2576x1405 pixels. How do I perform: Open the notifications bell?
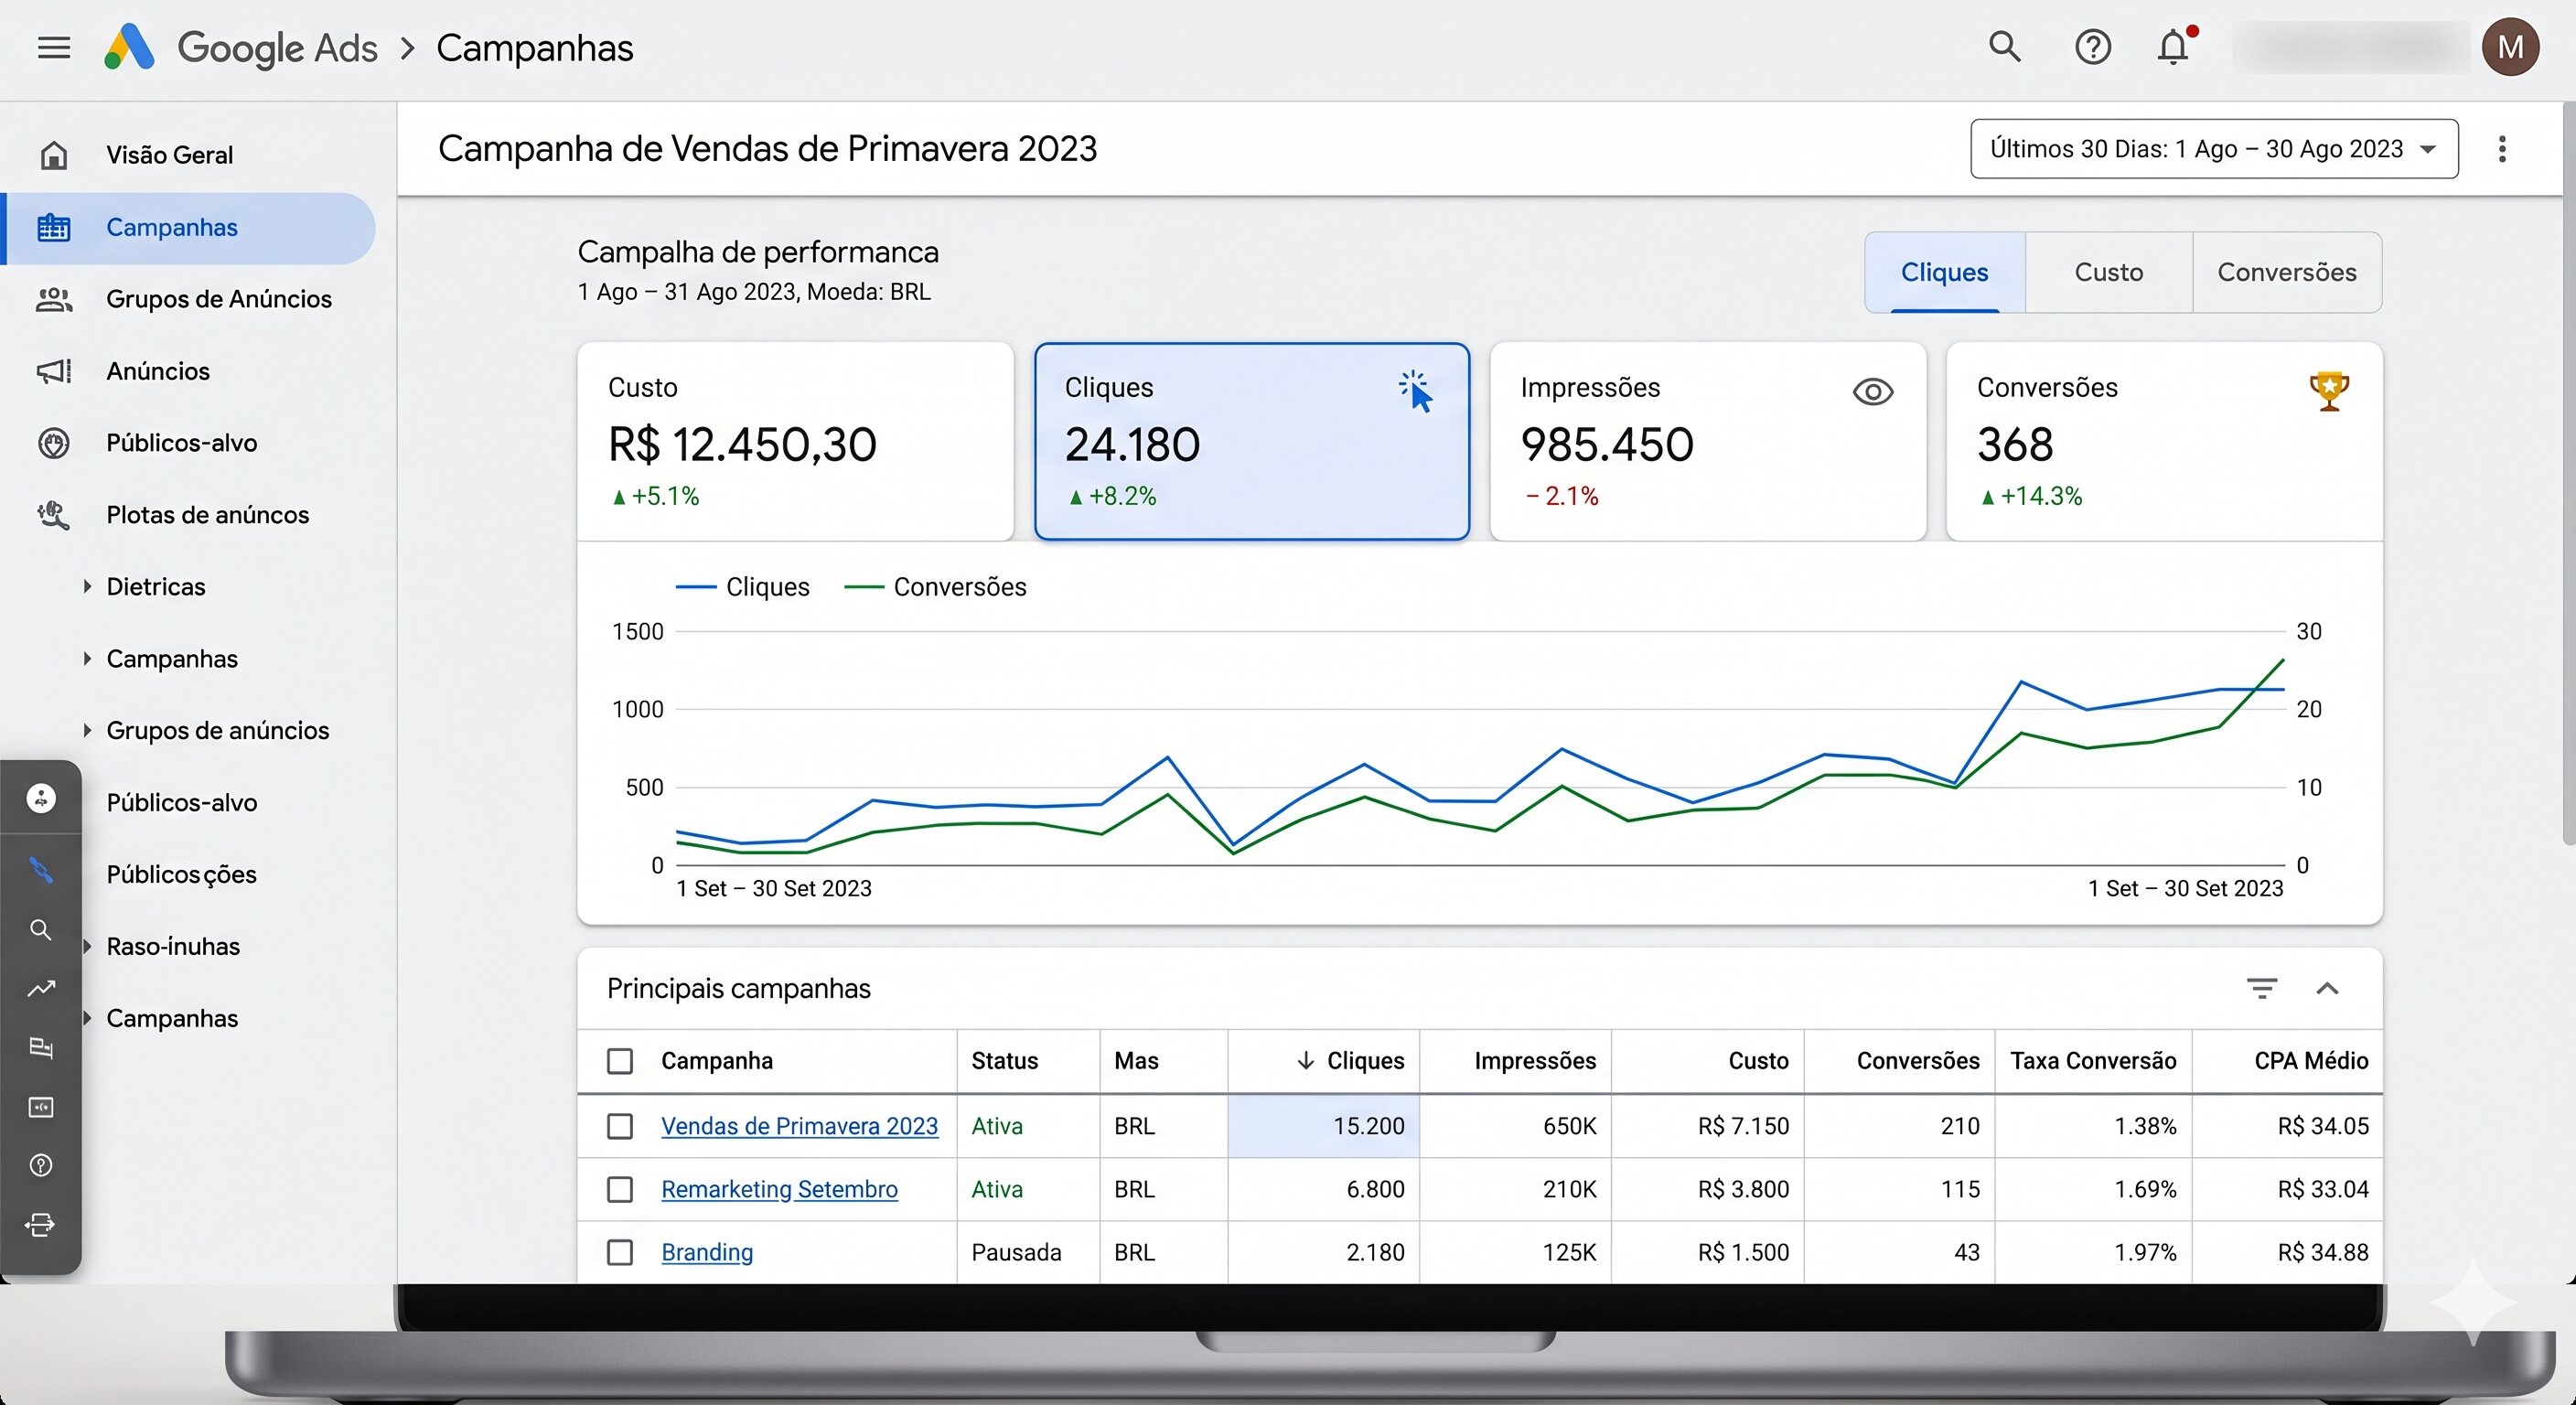pyautogui.click(x=2172, y=46)
